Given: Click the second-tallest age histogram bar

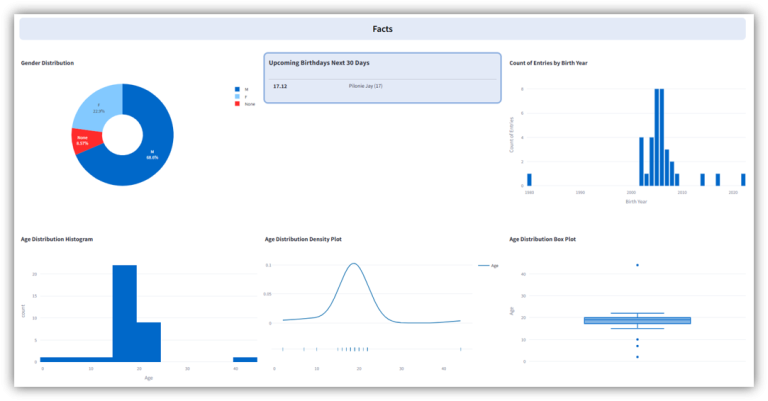Looking at the screenshot, I should [x=148, y=341].
